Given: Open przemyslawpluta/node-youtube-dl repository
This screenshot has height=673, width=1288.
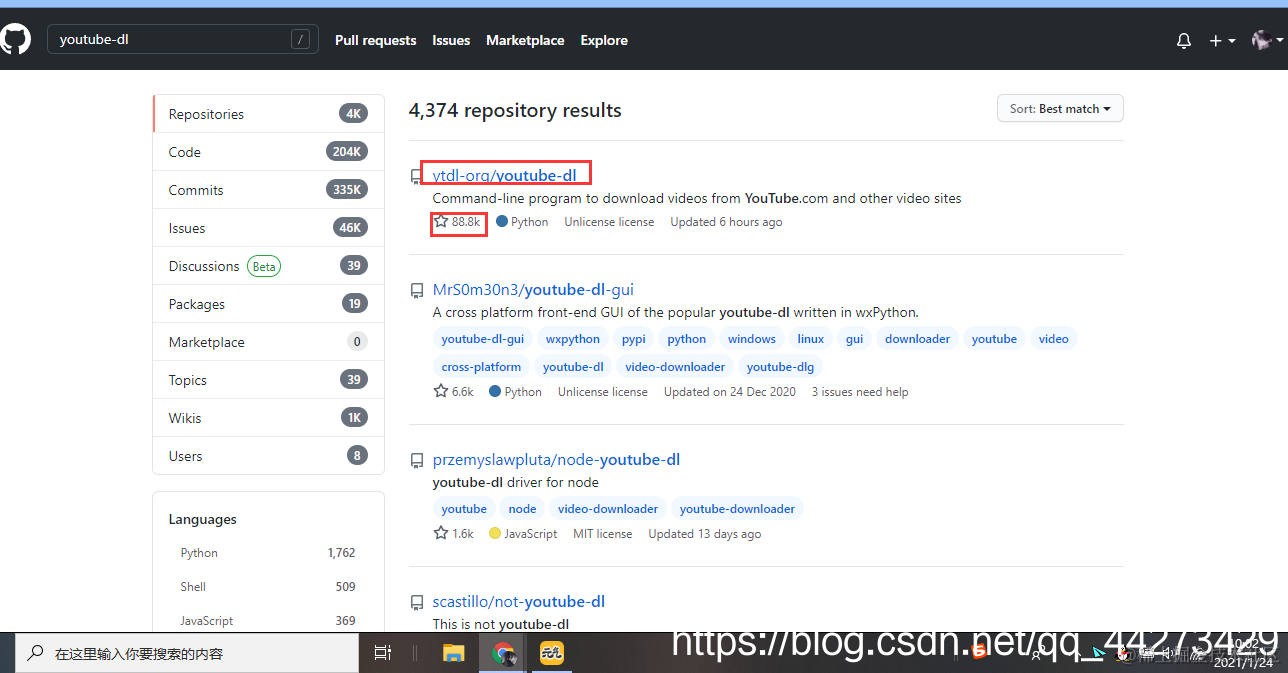Looking at the screenshot, I should (x=556, y=460).
